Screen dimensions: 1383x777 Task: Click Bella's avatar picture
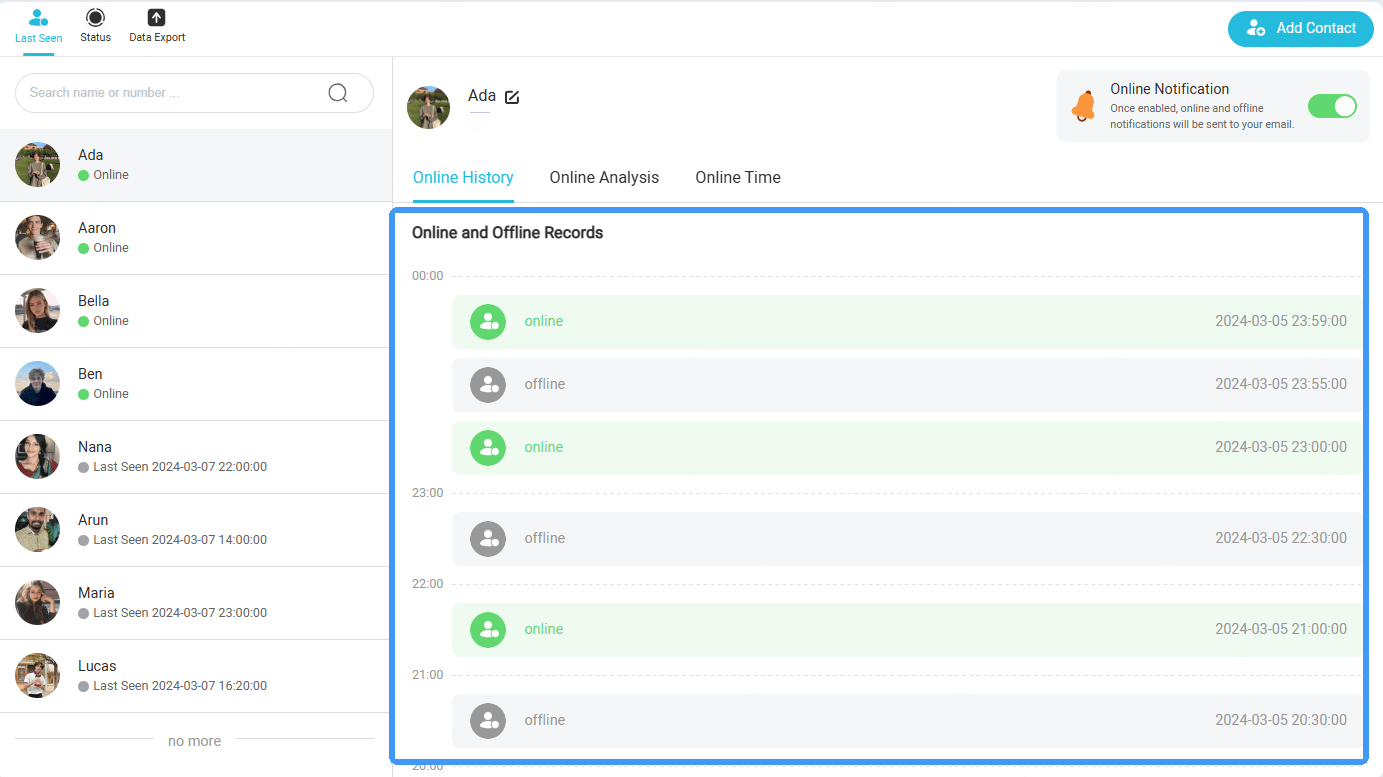click(x=38, y=311)
